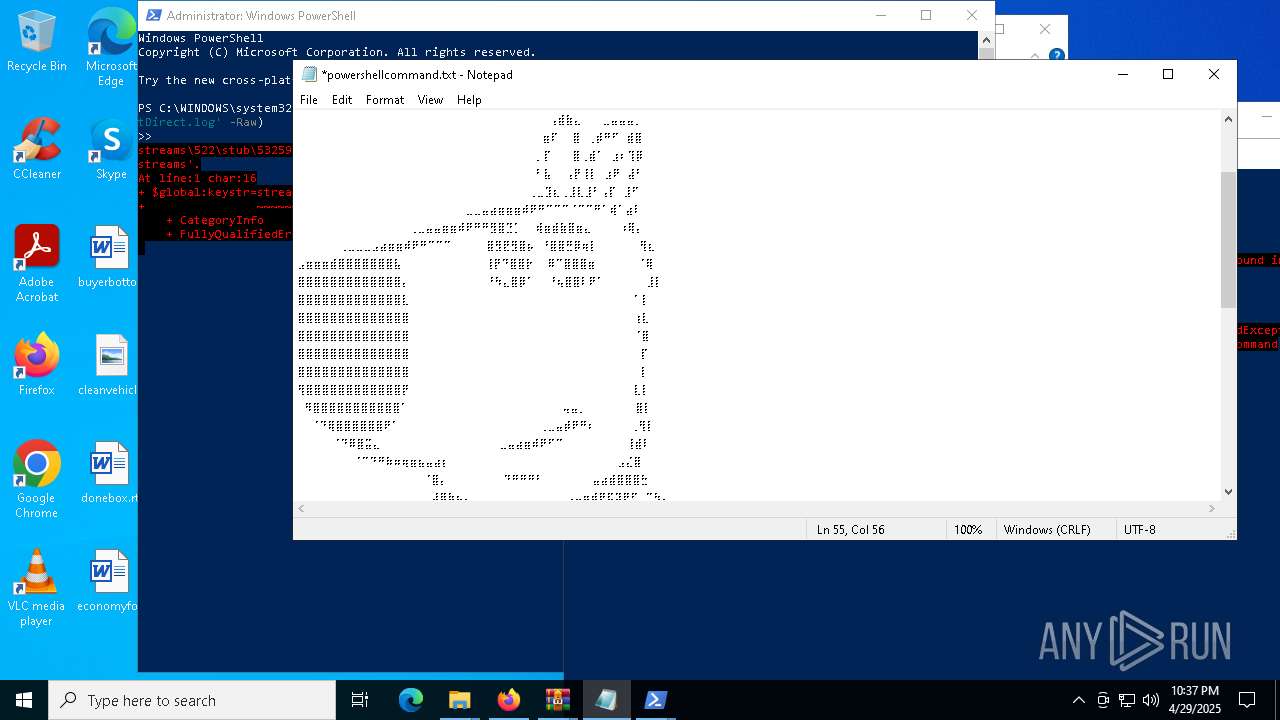Click Notepad scroll up arrow
Screen dimensions: 1280x720
[x=1228, y=119]
